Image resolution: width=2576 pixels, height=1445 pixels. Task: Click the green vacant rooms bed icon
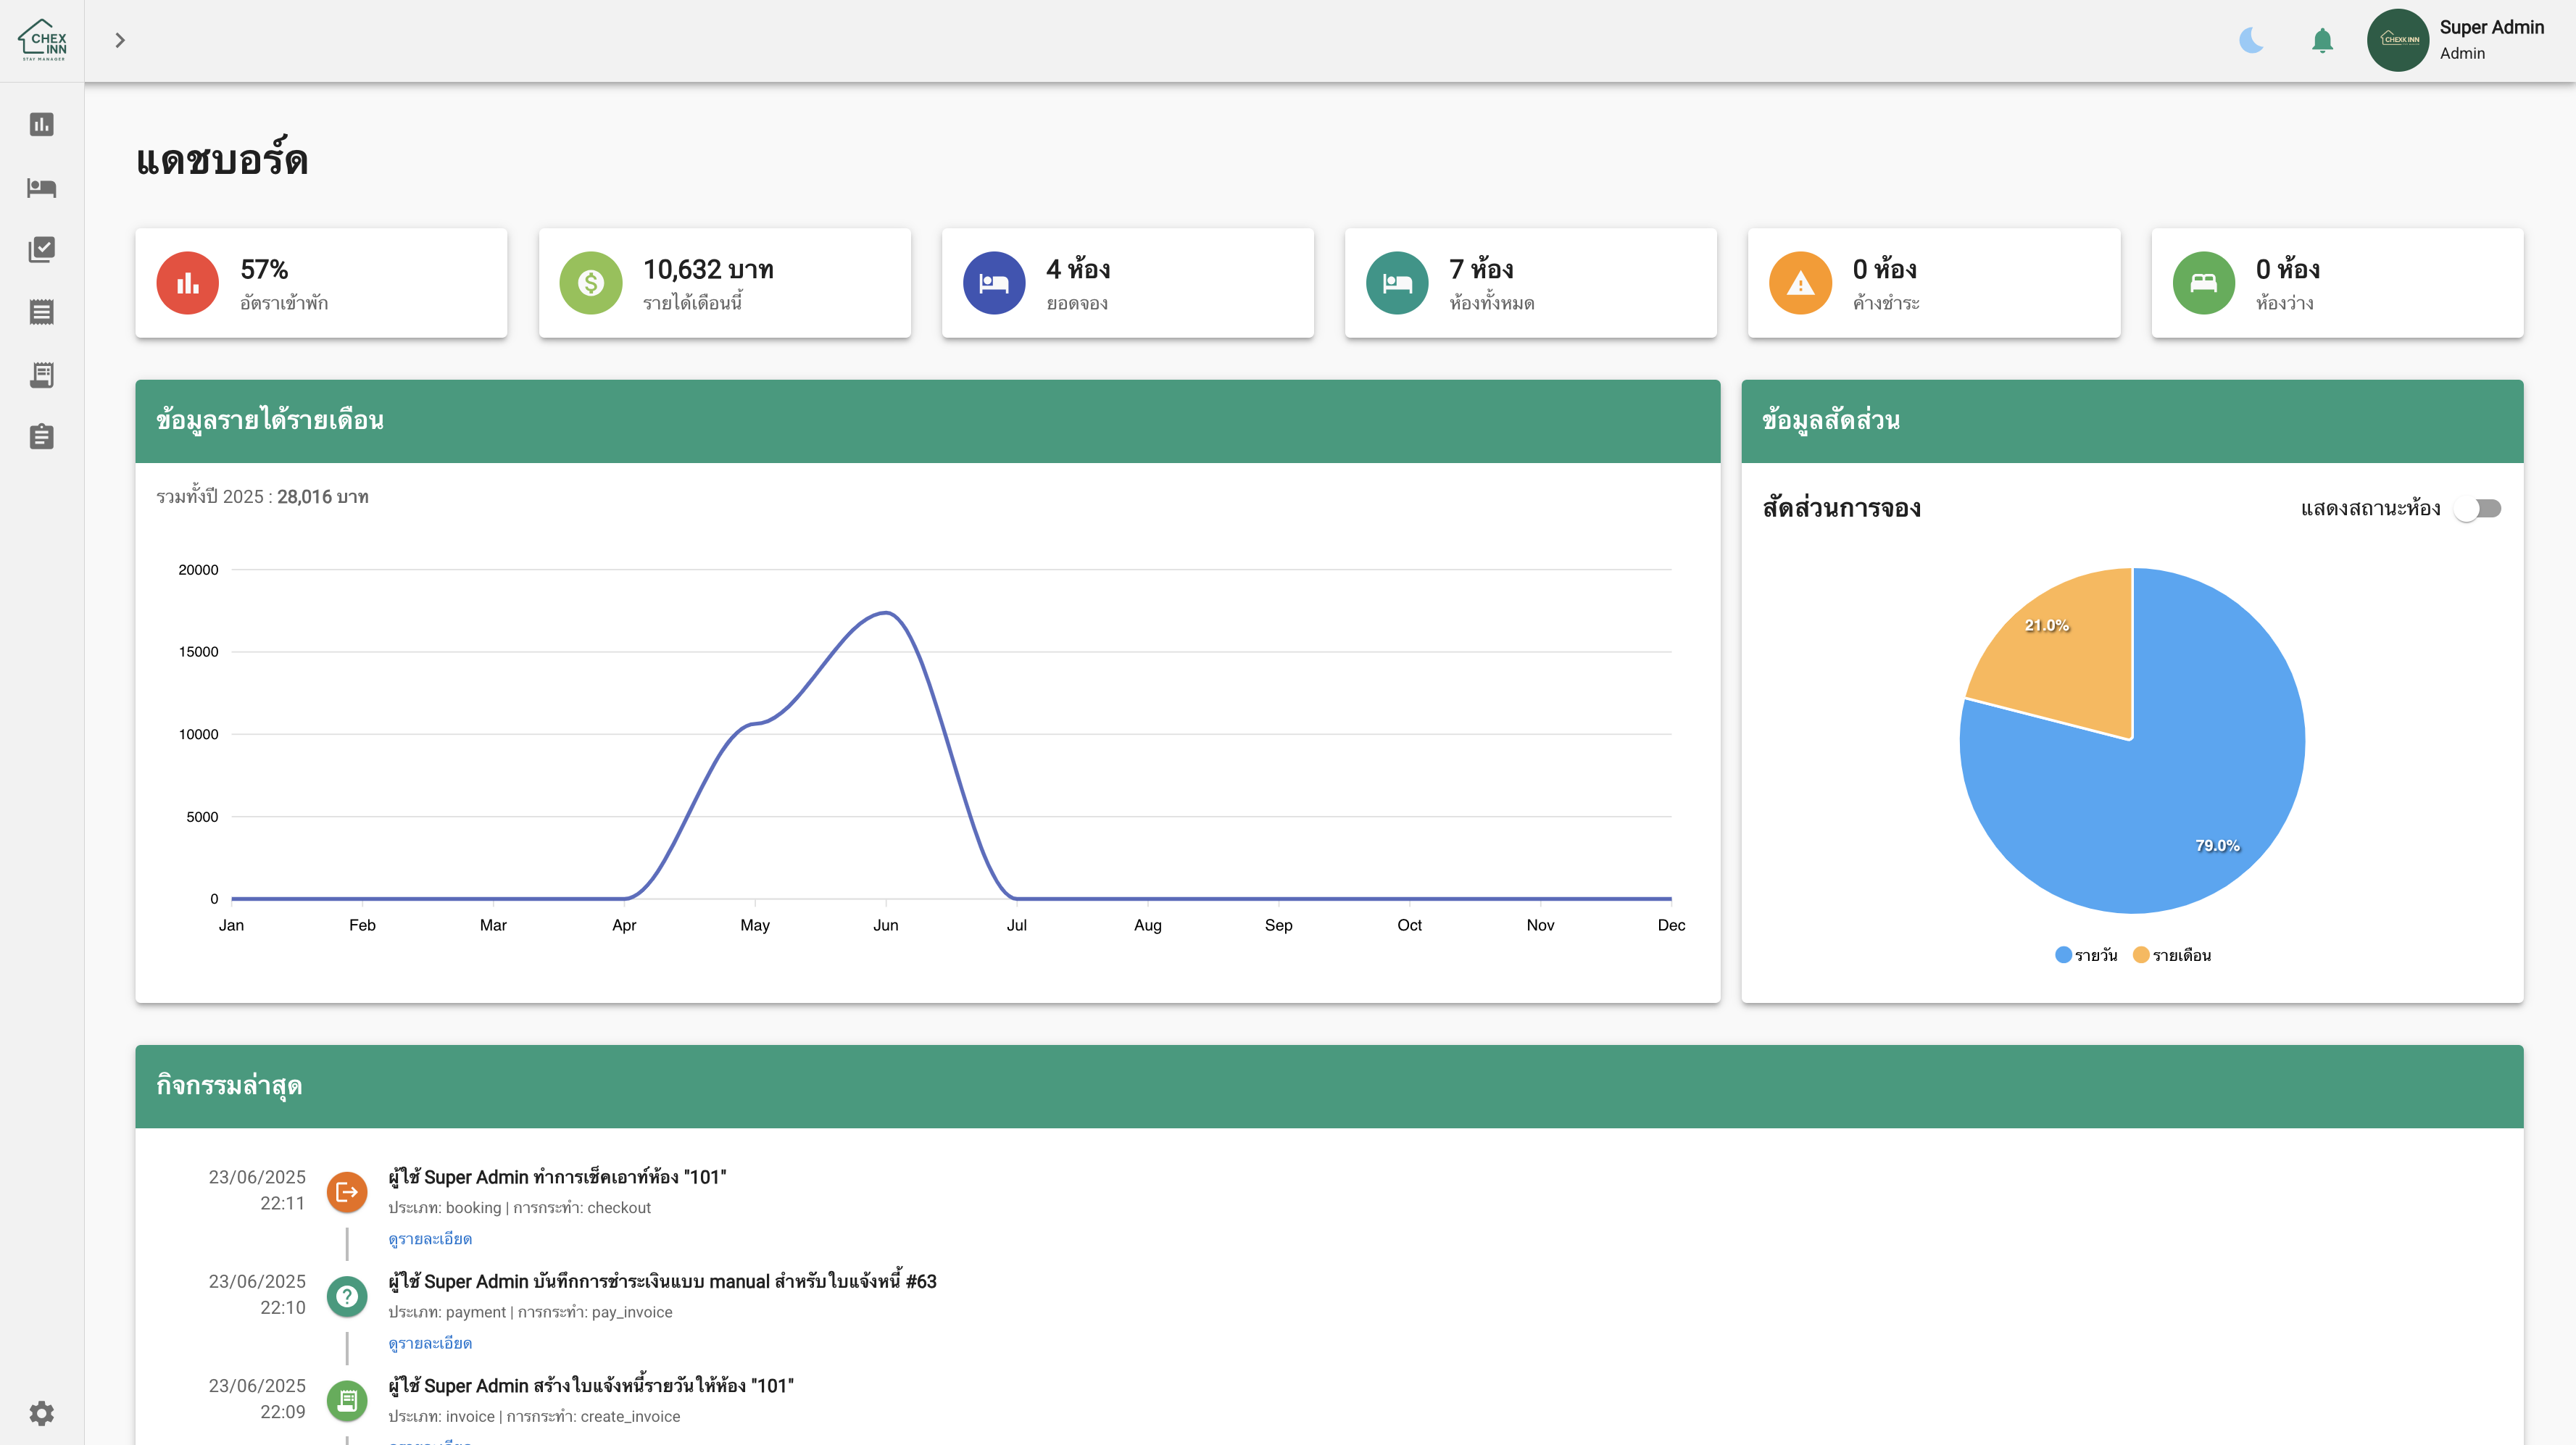[2203, 283]
